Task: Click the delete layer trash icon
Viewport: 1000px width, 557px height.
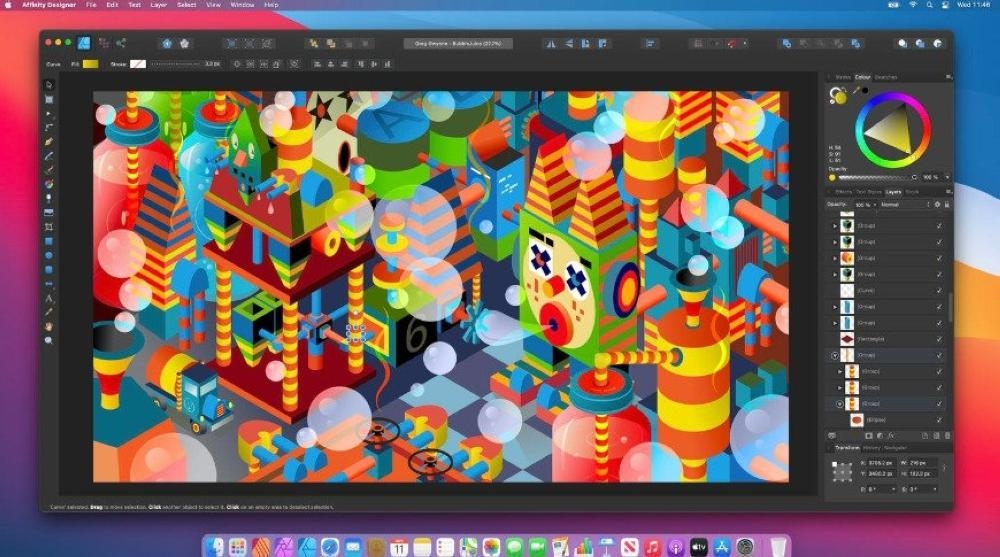Action: coord(946,436)
